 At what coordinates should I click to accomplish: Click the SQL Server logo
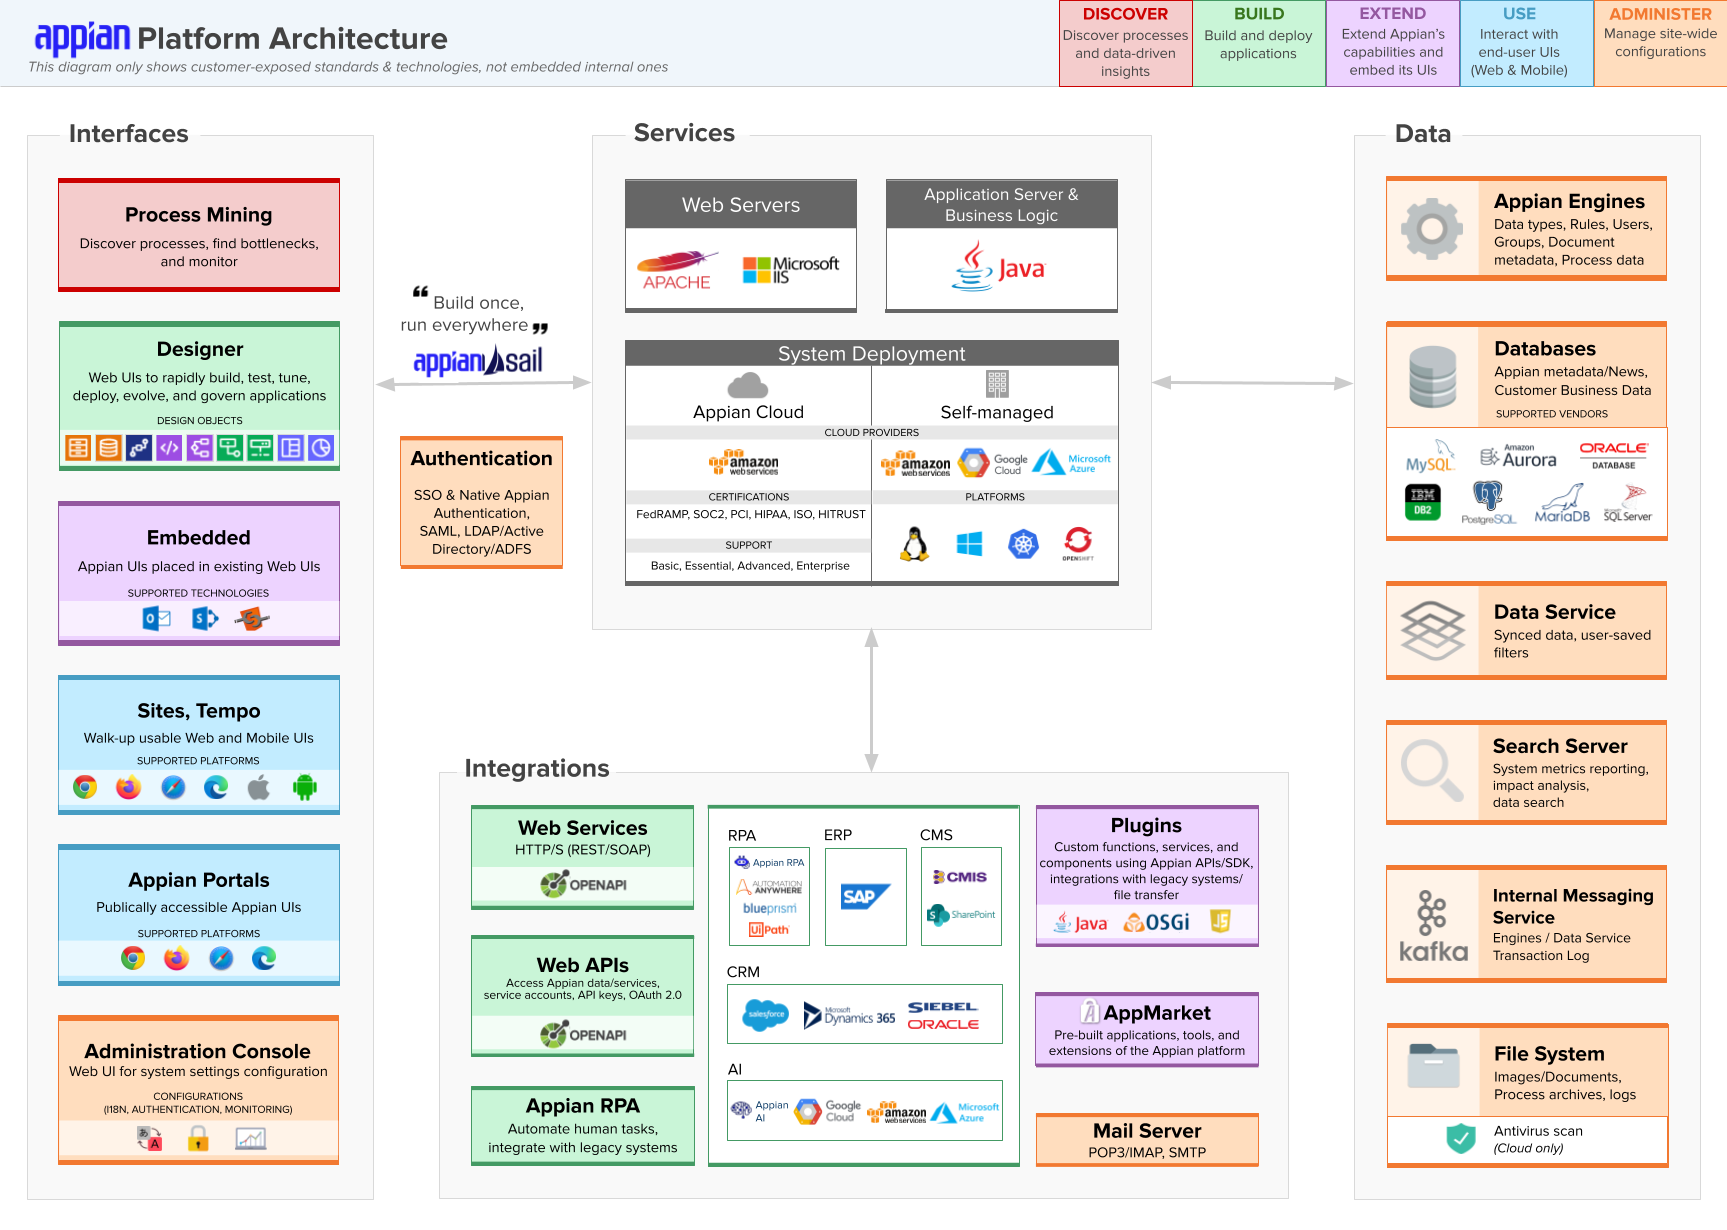1628,503
